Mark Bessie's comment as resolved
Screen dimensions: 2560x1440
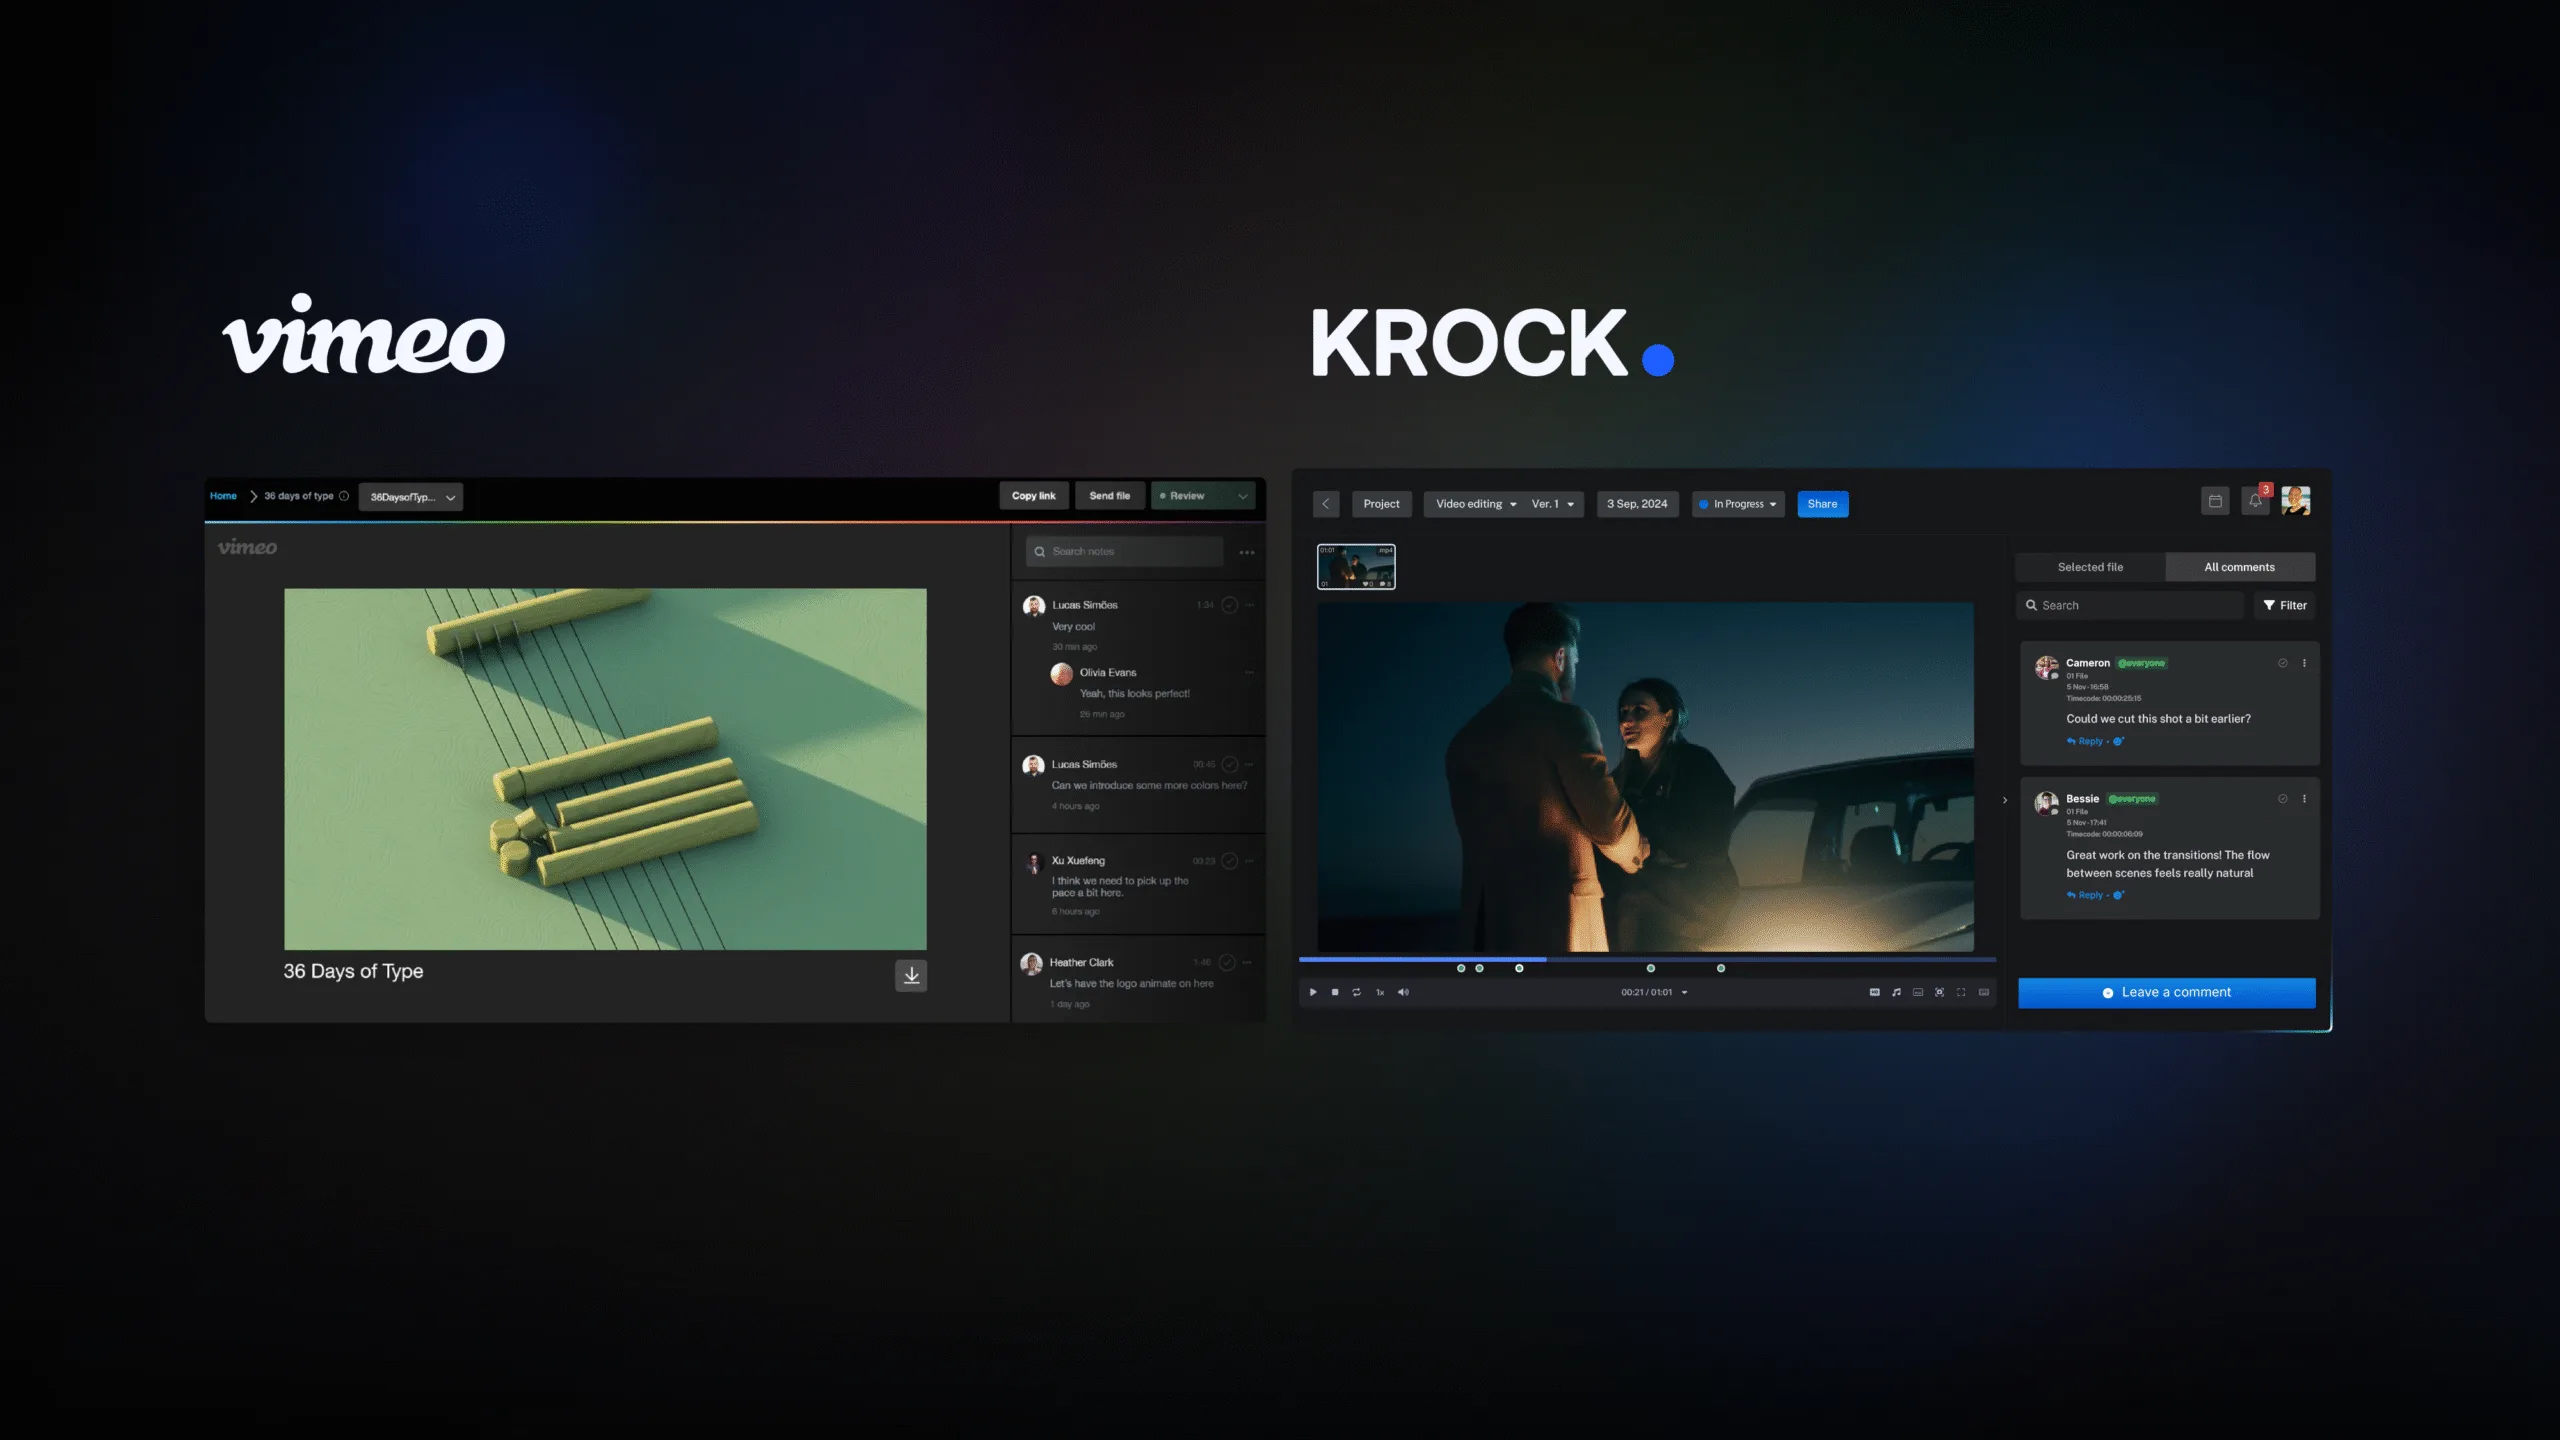(x=2282, y=798)
